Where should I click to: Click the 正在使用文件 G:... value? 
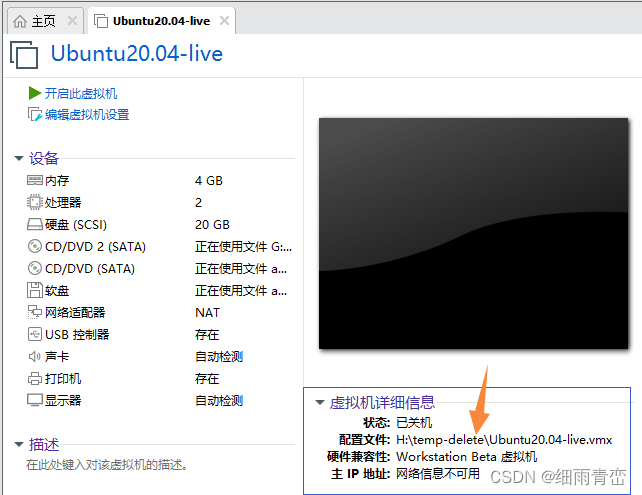(243, 247)
